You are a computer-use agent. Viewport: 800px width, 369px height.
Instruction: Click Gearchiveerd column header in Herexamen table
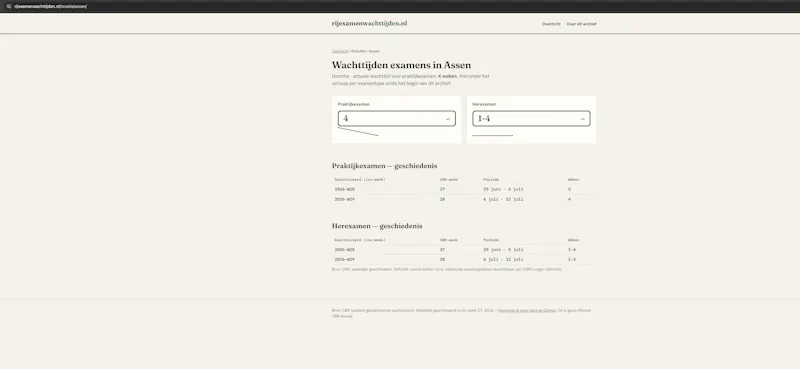tap(360, 240)
